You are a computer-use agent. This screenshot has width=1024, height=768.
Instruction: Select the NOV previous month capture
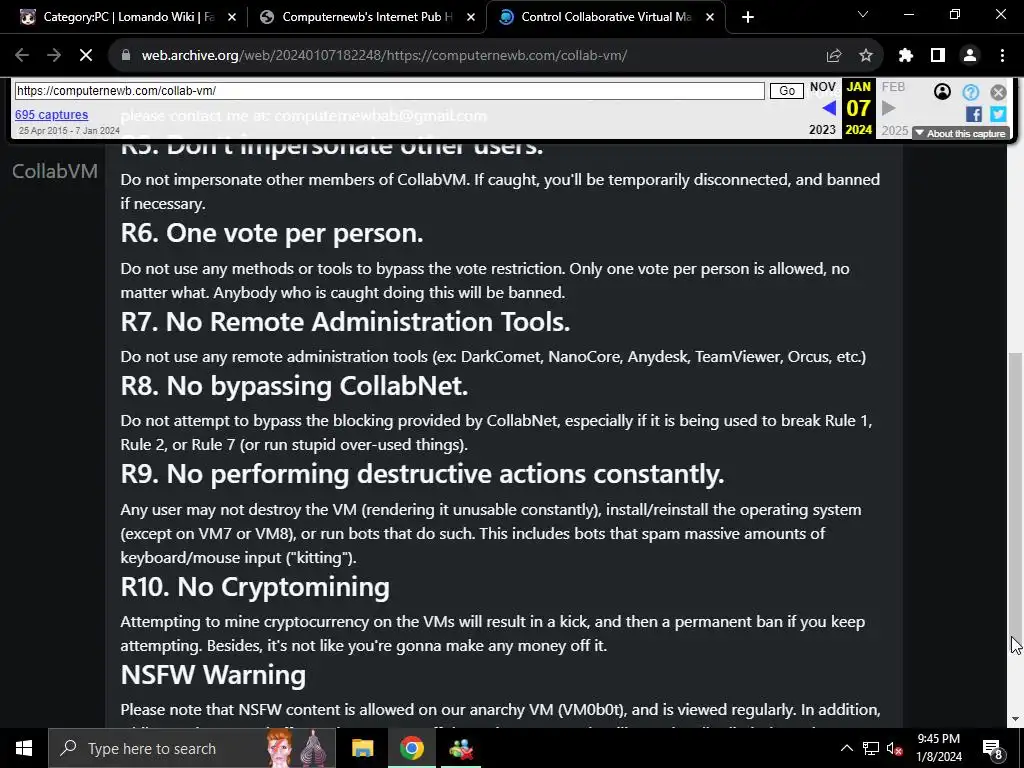click(822, 87)
